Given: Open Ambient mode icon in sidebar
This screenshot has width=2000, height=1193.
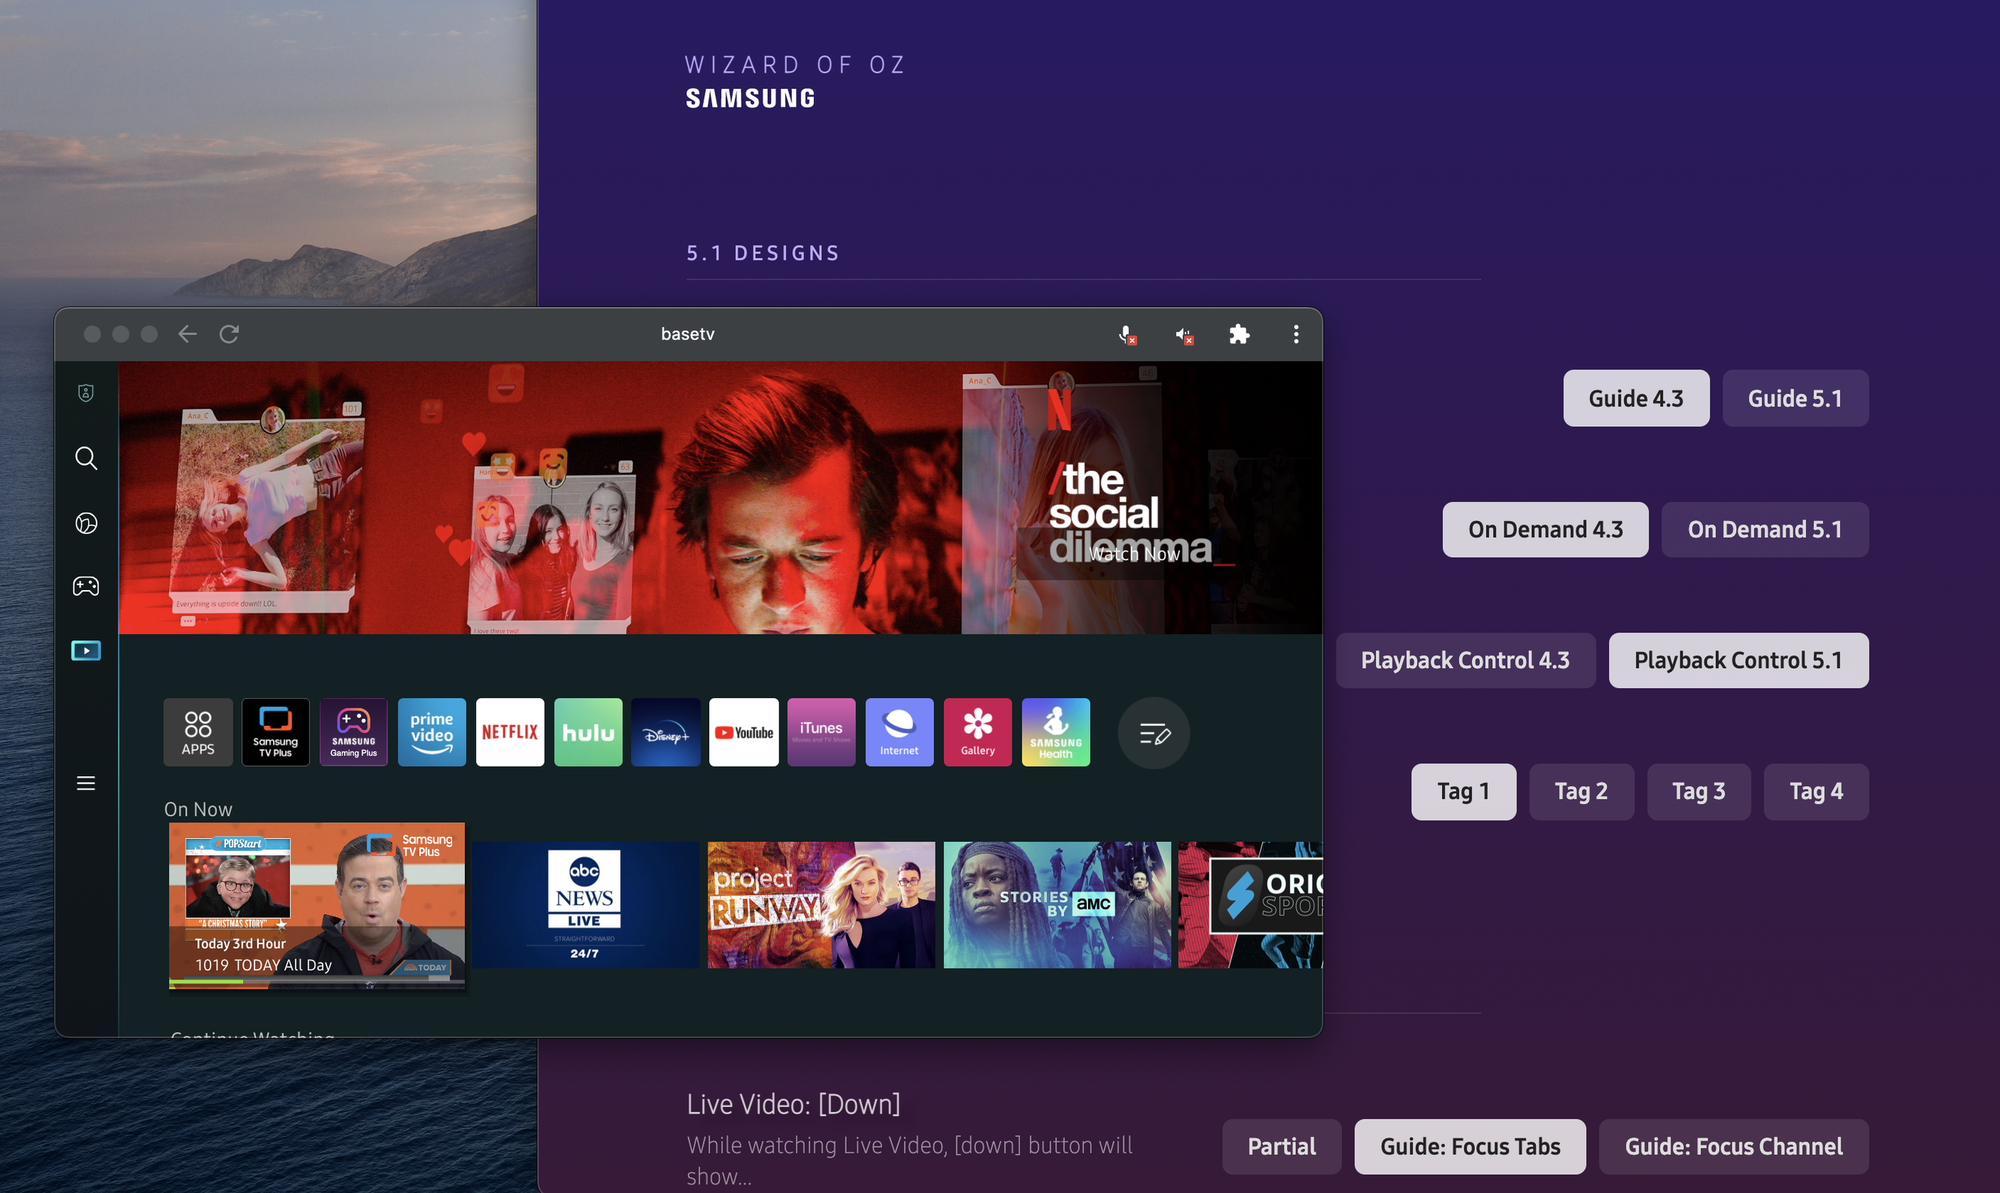Looking at the screenshot, I should pos(86,523).
